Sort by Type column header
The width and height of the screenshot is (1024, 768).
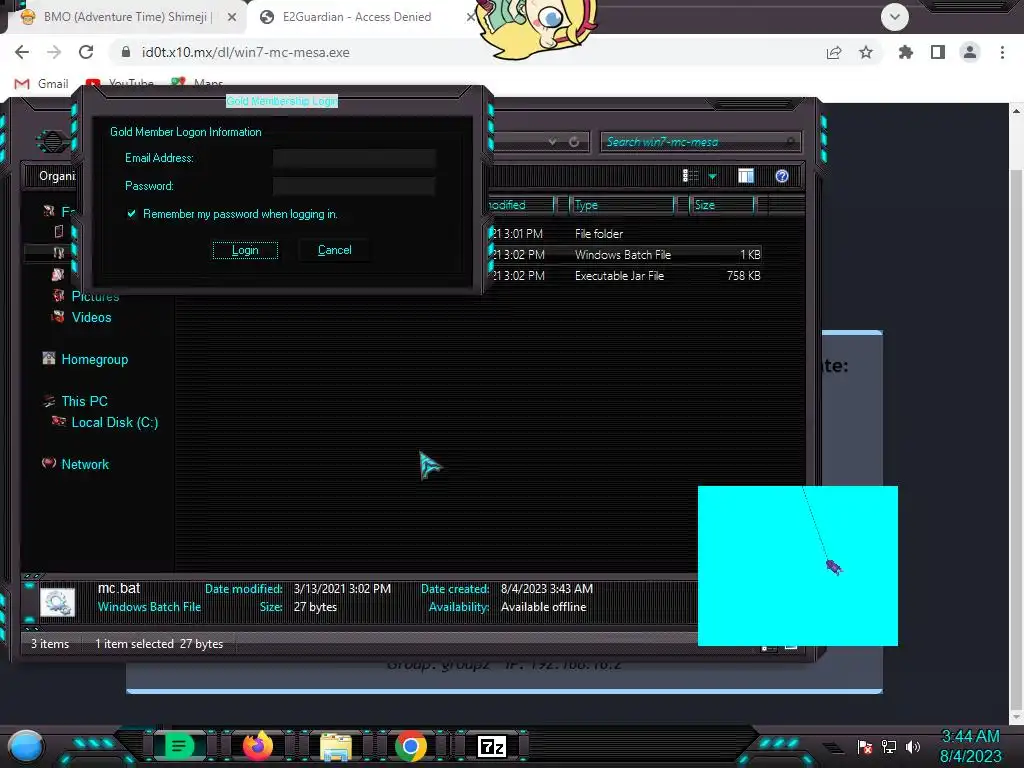click(x=621, y=205)
